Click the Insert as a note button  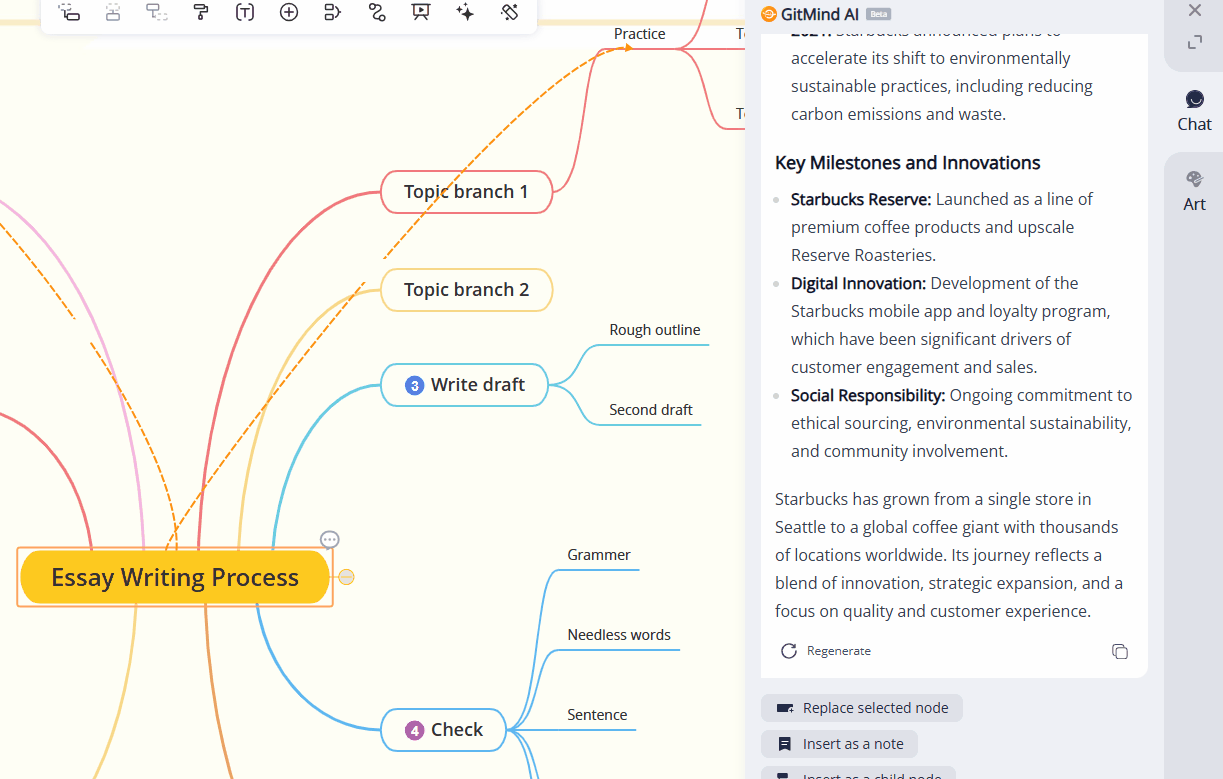coord(839,744)
